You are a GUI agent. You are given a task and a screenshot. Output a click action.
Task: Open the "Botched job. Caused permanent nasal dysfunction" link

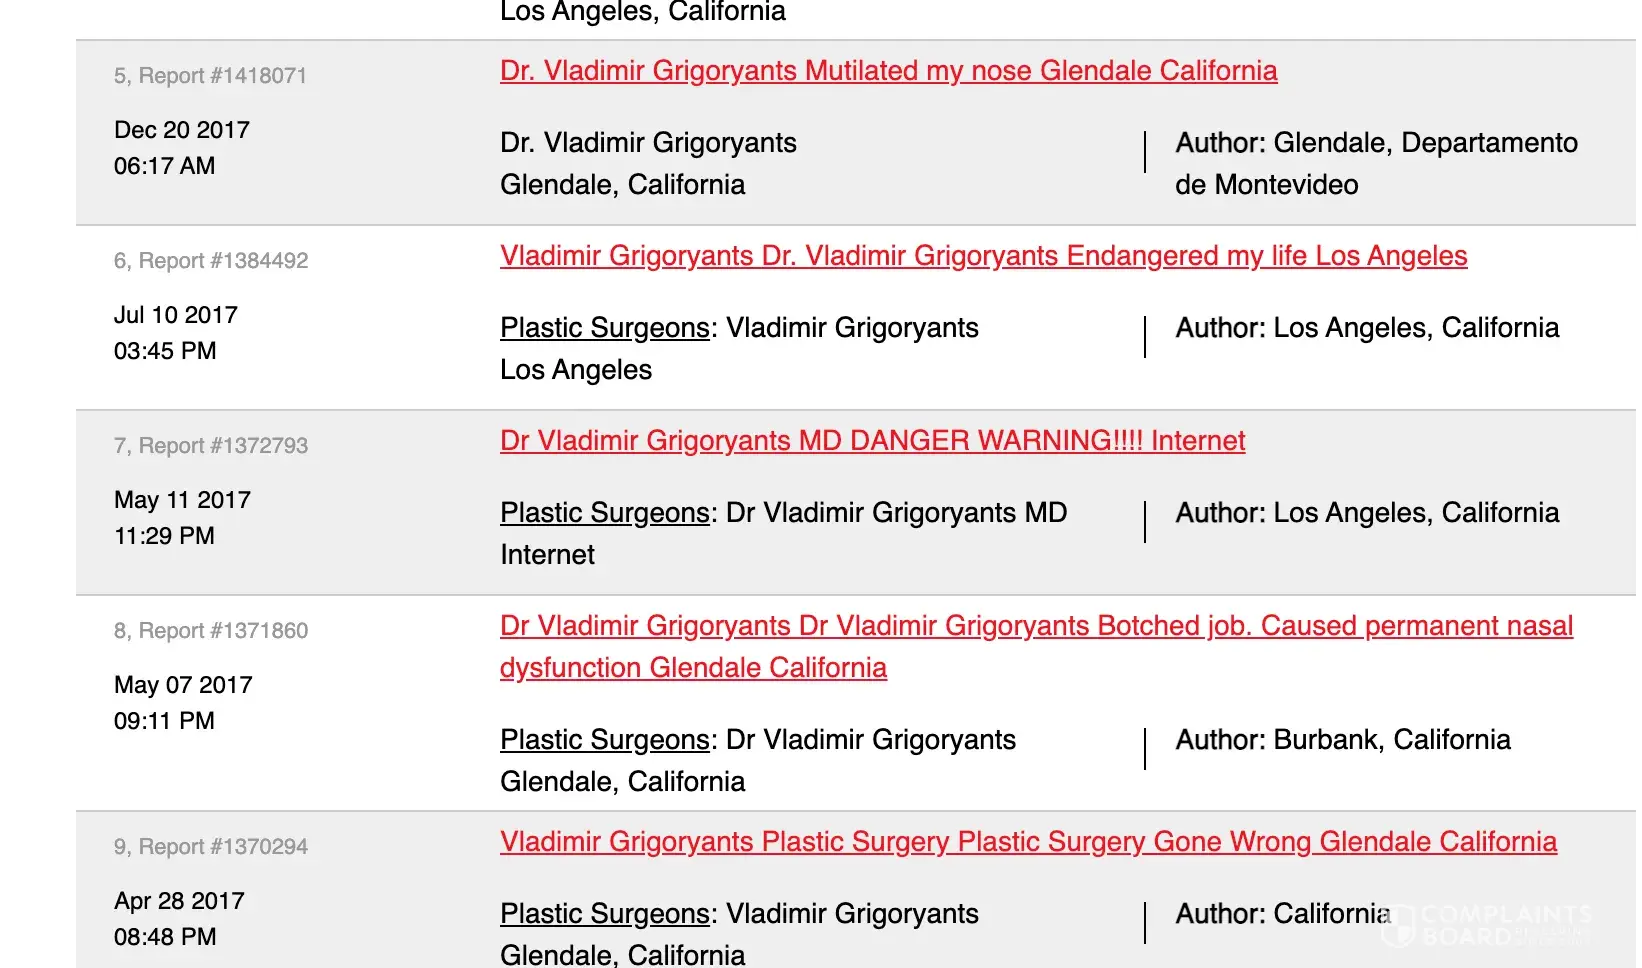coord(1036,626)
